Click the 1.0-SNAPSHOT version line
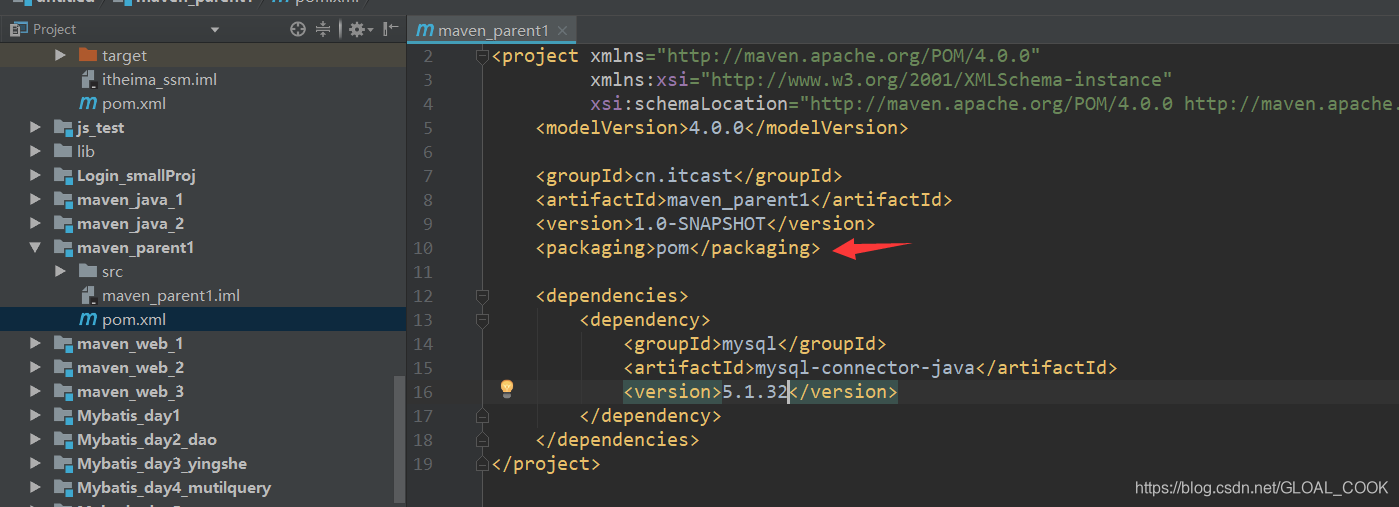Image resolution: width=1399 pixels, height=507 pixels. click(706, 223)
